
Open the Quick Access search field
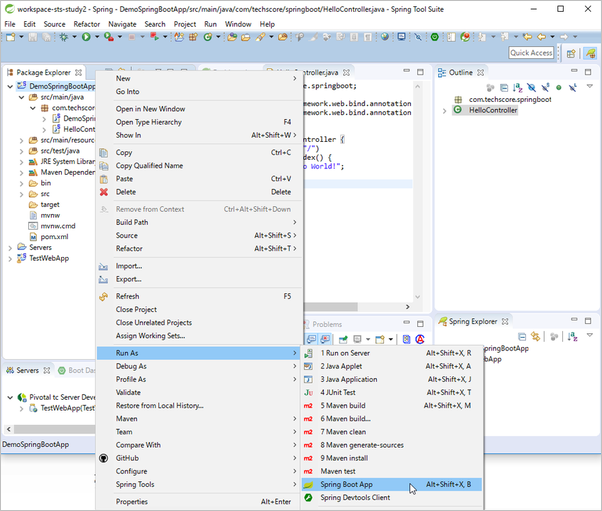(x=531, y=53)
